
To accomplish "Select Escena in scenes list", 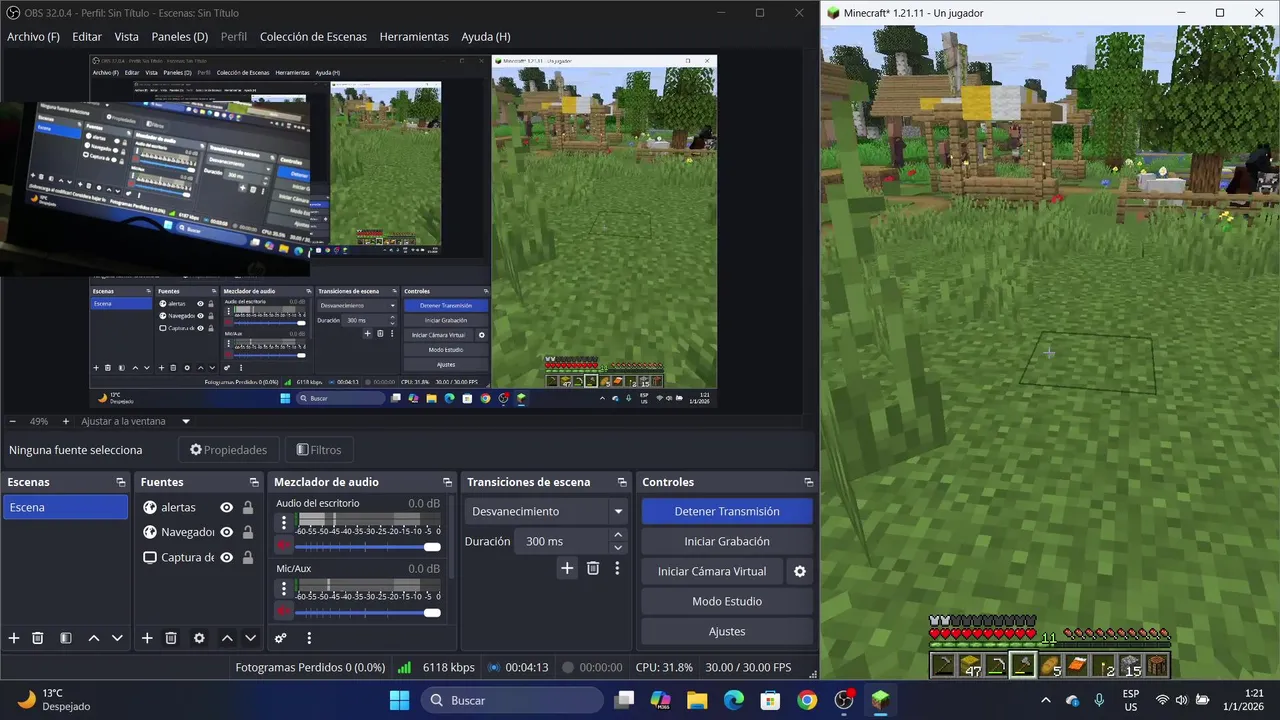I will pos(65,507).
